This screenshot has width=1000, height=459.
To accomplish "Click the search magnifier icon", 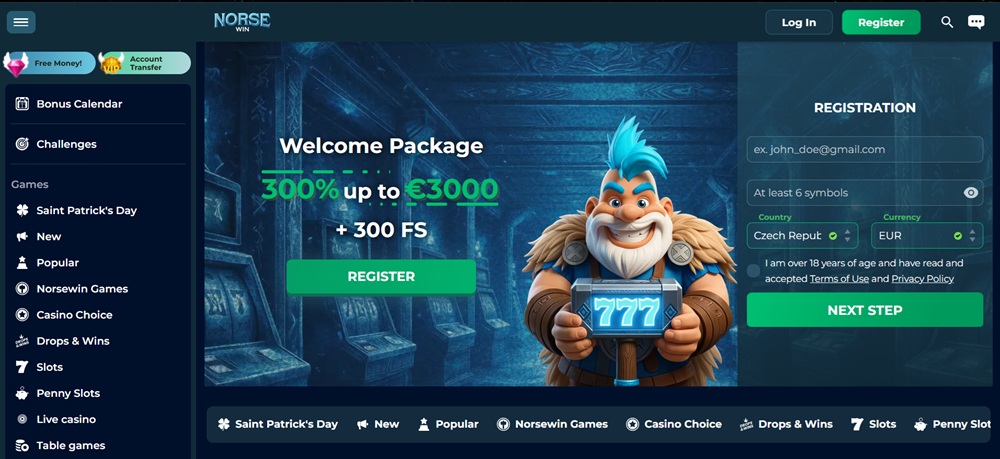I will (947, 22).
